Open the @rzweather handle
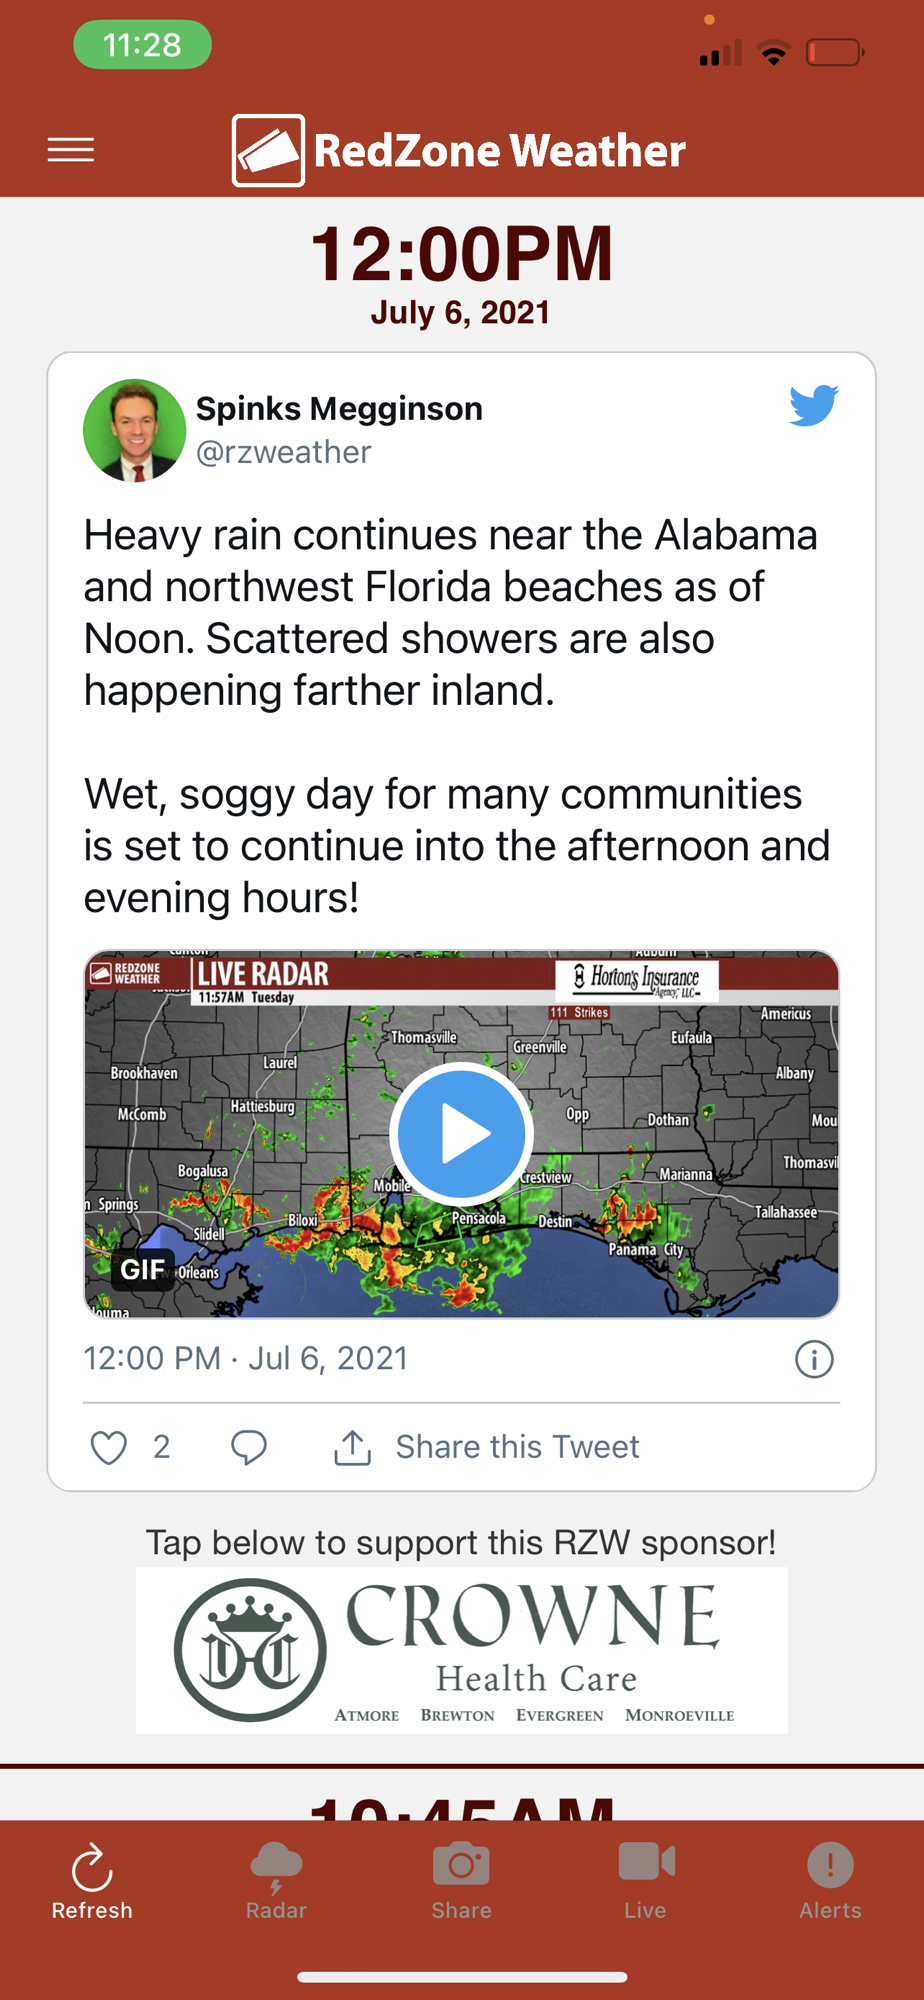Screen dimensions: 924x2000 click(x=284, y=452)
